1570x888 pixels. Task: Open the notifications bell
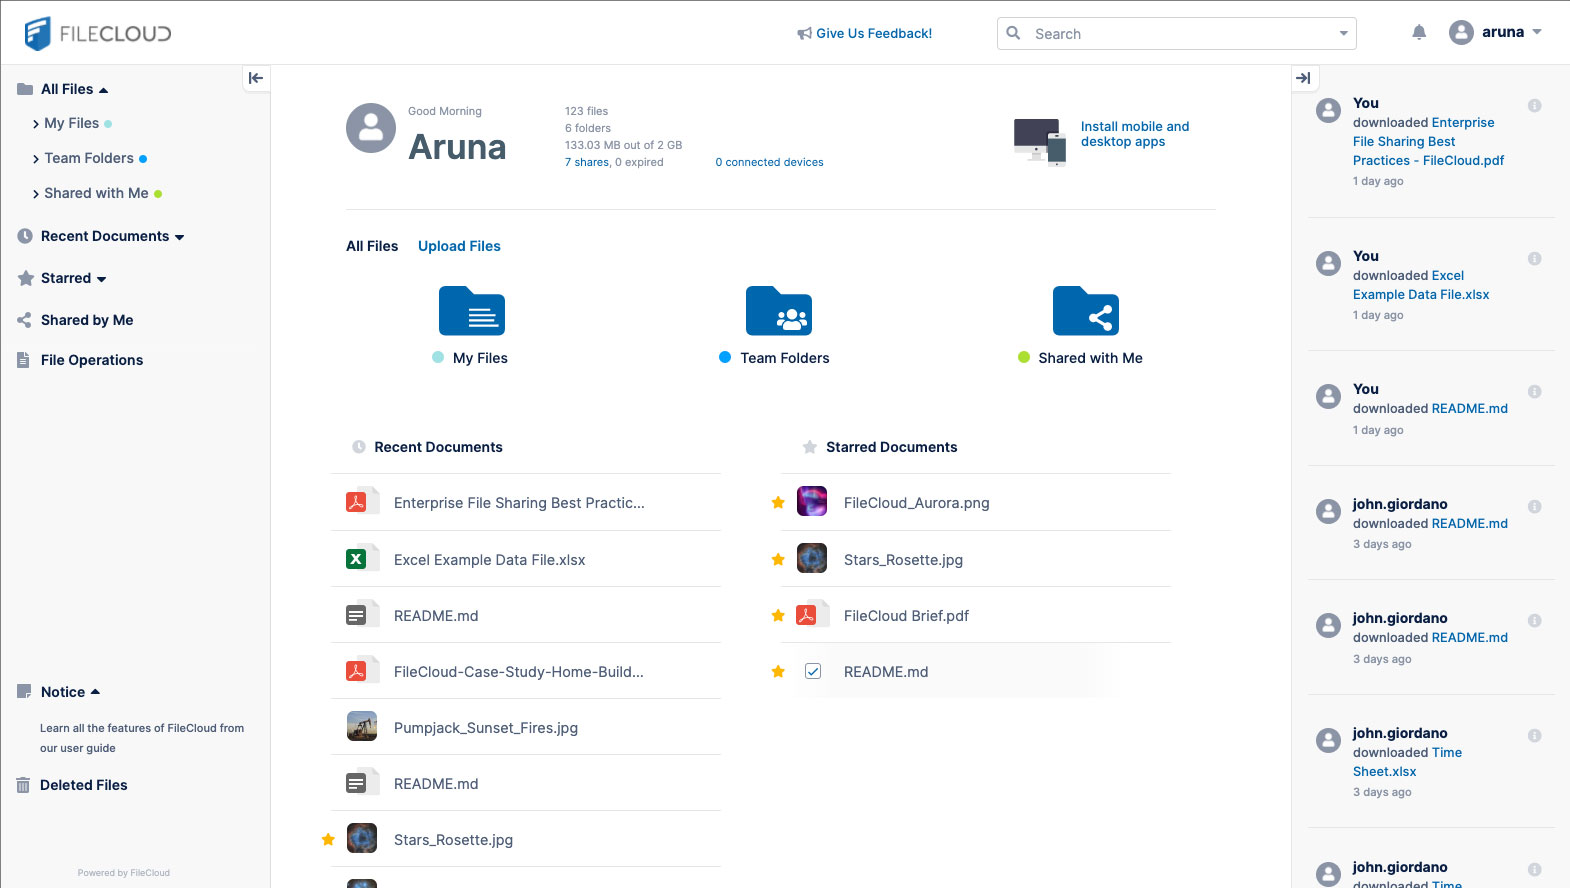[1419, 32]
